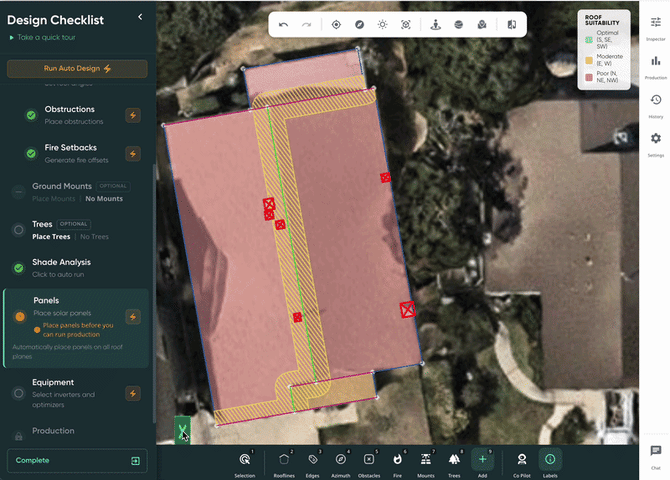Open the Production panel in right sidebar

click(x=655, y=66)
